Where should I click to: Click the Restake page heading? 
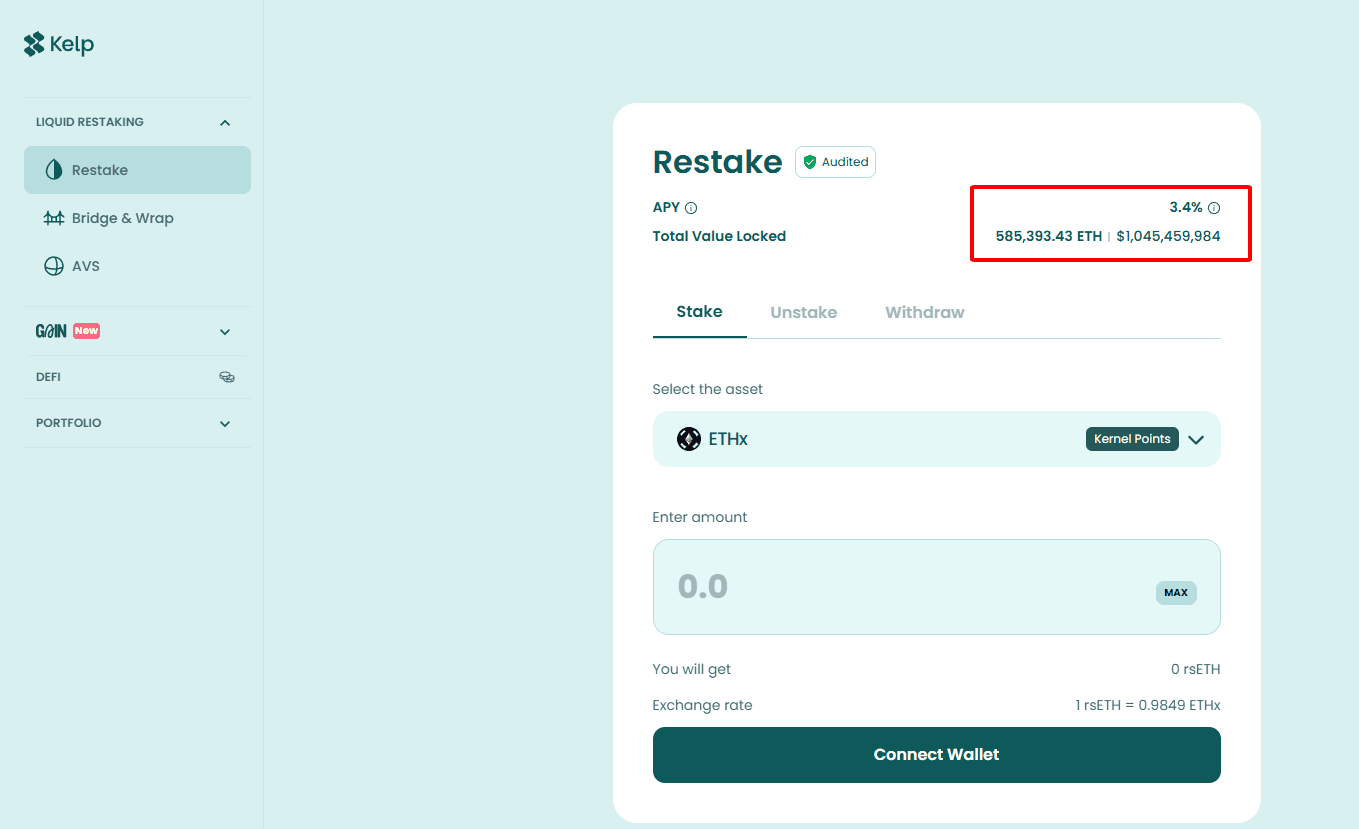(717, 162)
